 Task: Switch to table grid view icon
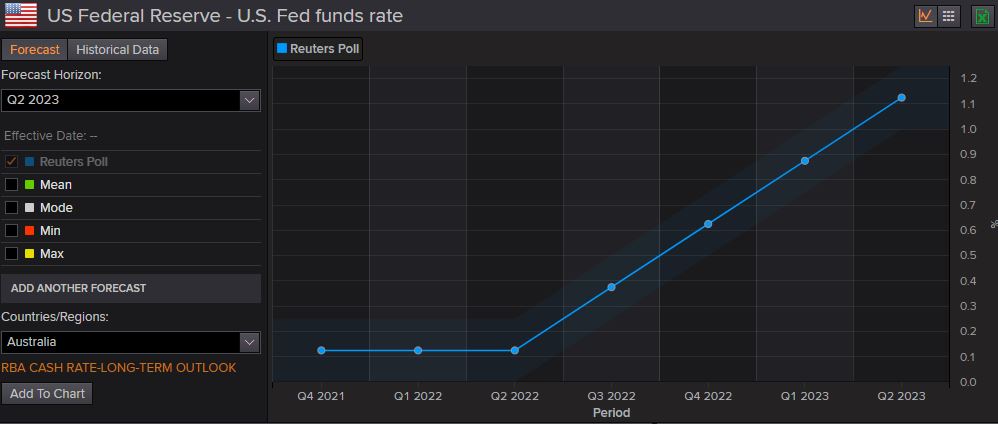948,16
